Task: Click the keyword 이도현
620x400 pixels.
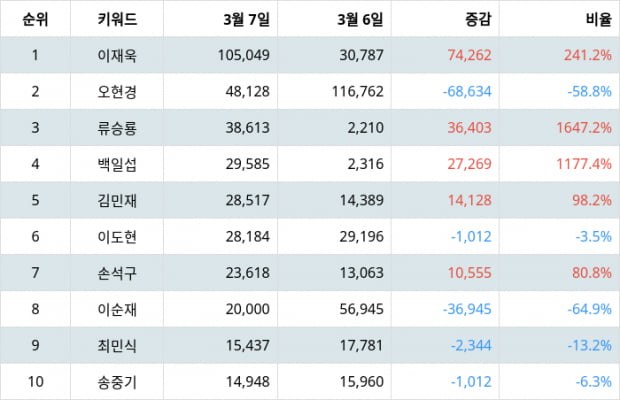Action: tap(117, 236)
